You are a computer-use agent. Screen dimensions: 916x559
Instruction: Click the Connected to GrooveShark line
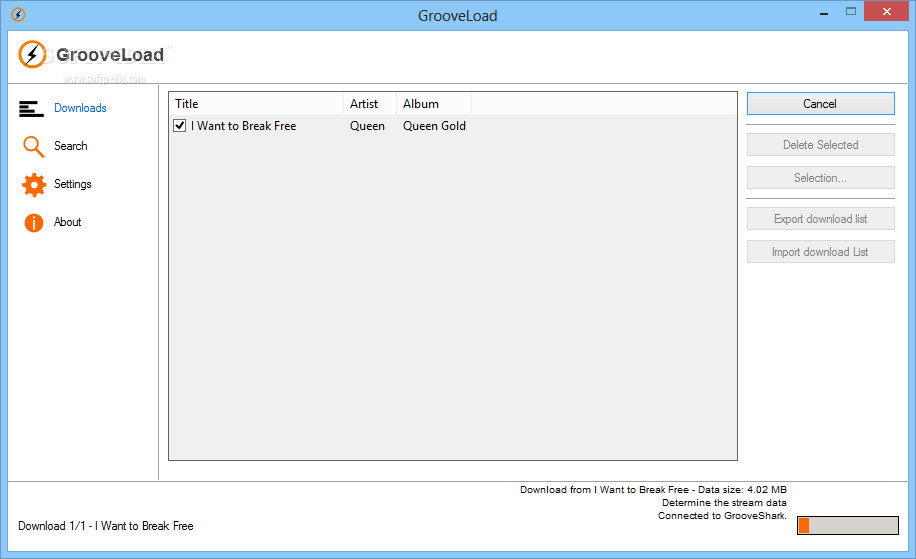pos(722,515)
